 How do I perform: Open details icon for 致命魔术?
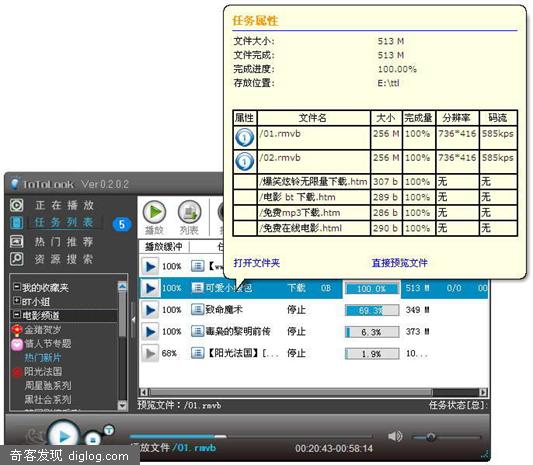pos(197,310)
